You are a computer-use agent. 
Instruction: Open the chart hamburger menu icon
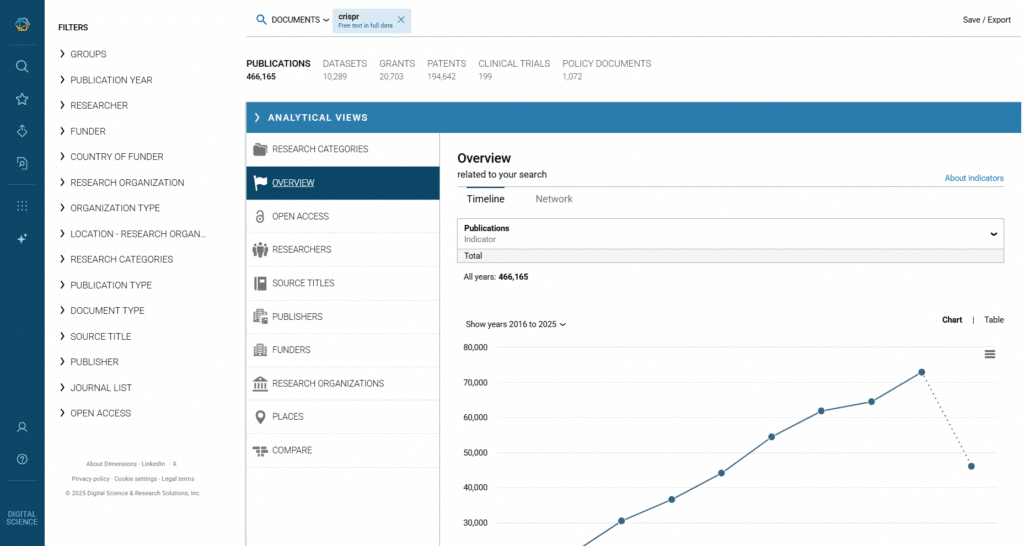click(989, 354)
